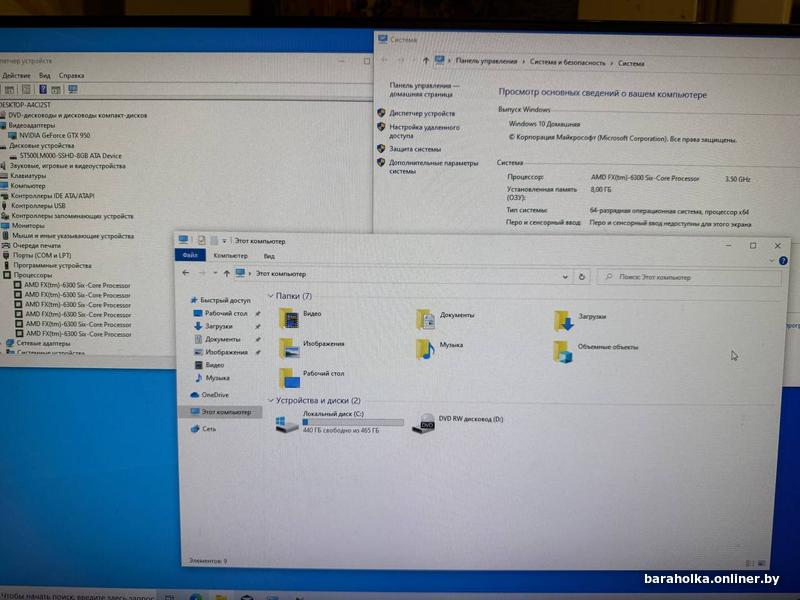Screen dimensions: 800x600
Task: Click Система и безопасность in breadcrumb
Action: [x=567, y=62]
